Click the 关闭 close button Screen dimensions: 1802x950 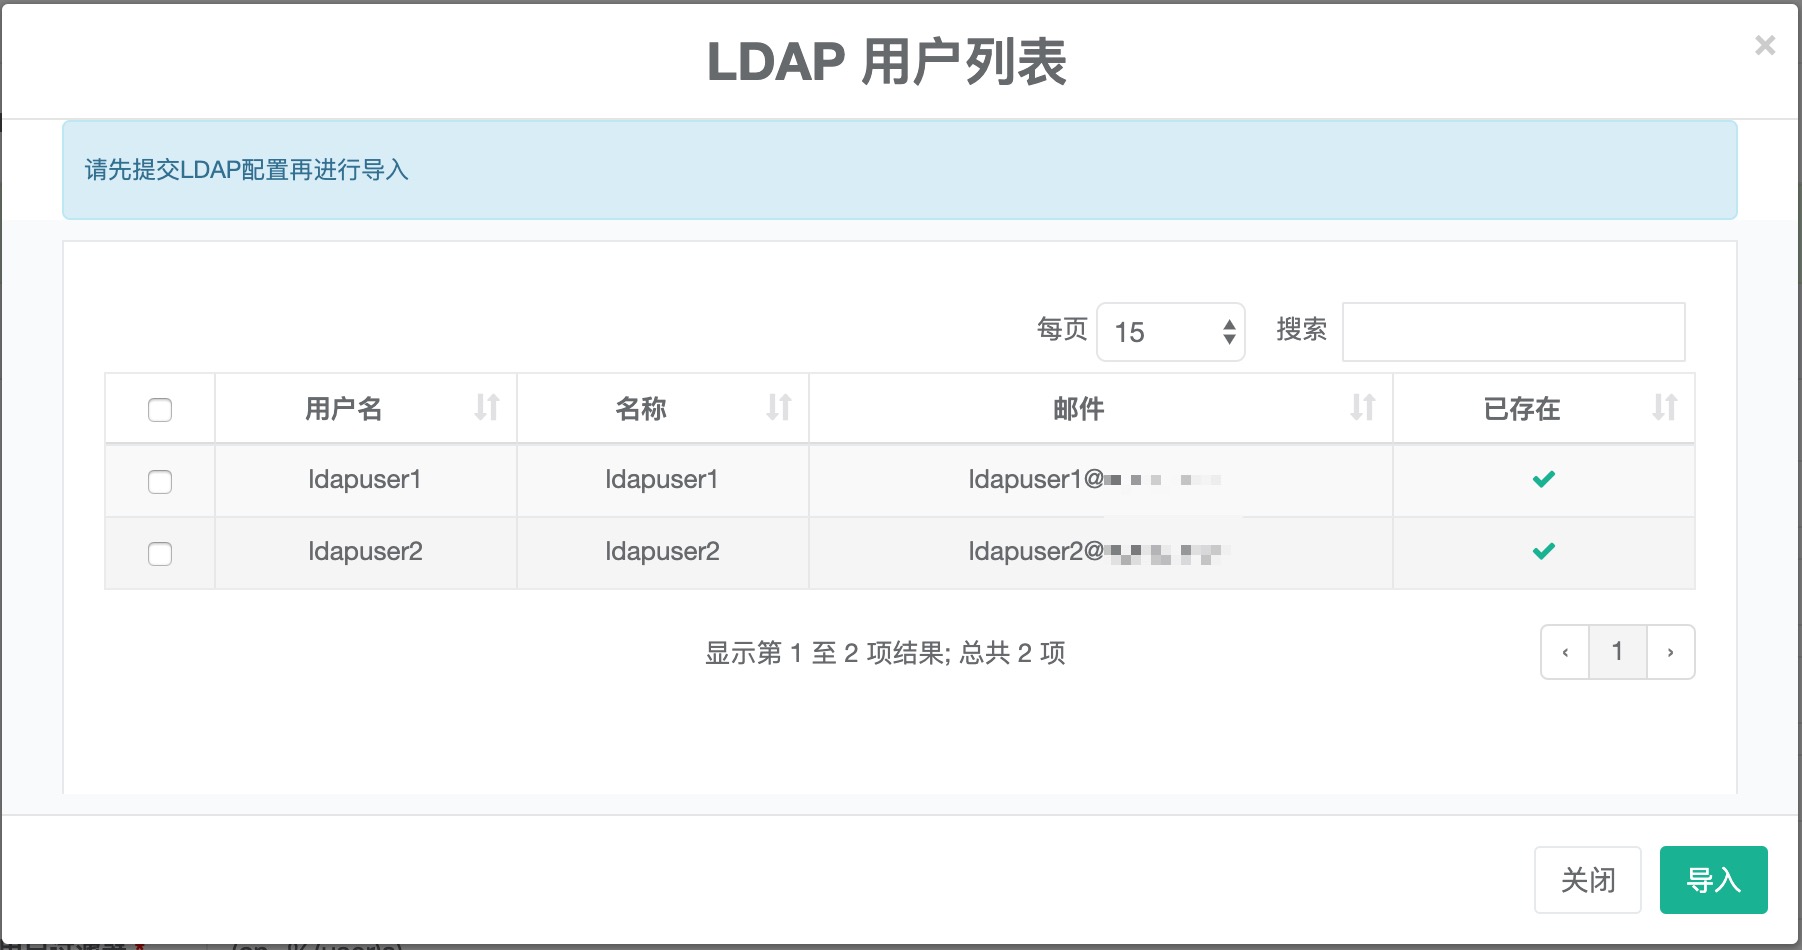coord(1588,880)
